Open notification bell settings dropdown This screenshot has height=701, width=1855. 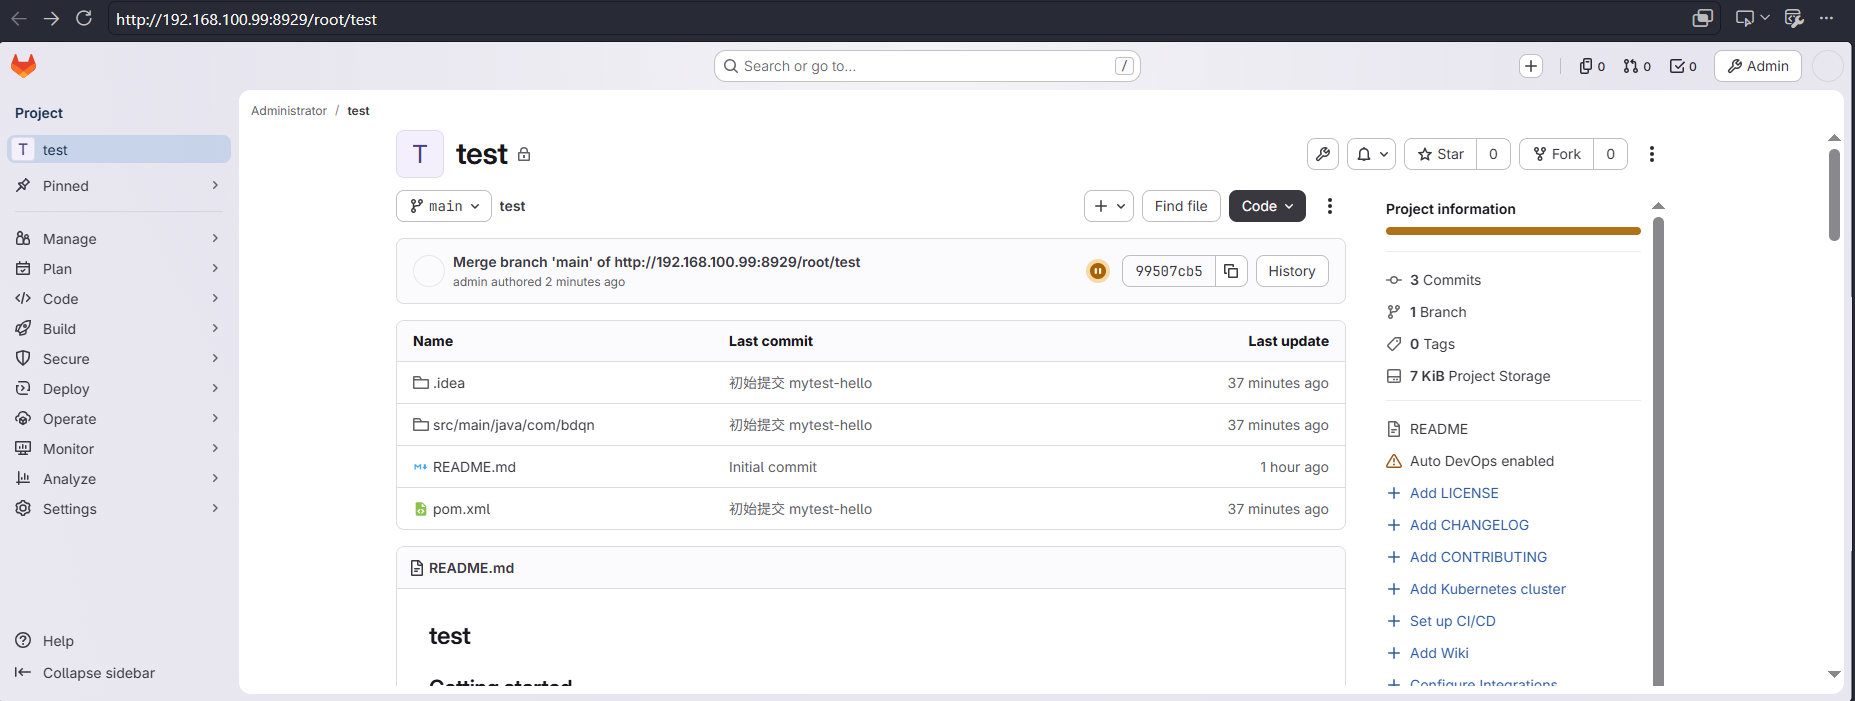coord(1371,154)
